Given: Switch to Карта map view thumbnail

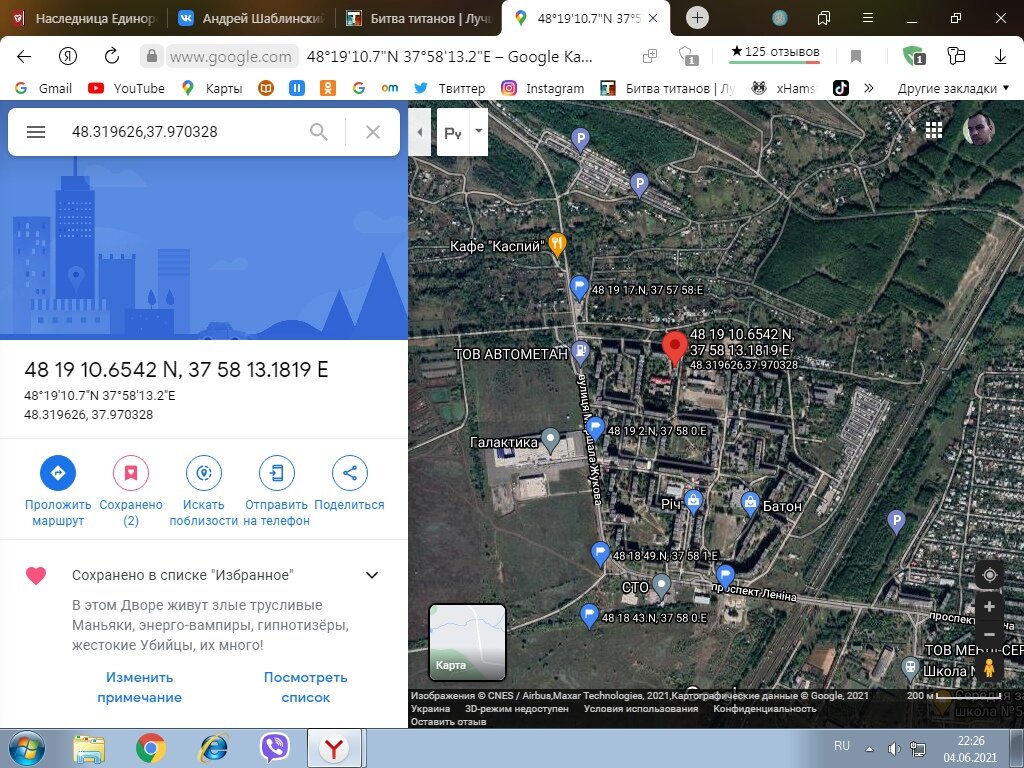Looking at the screenshot, I should (x=467, y=643).
